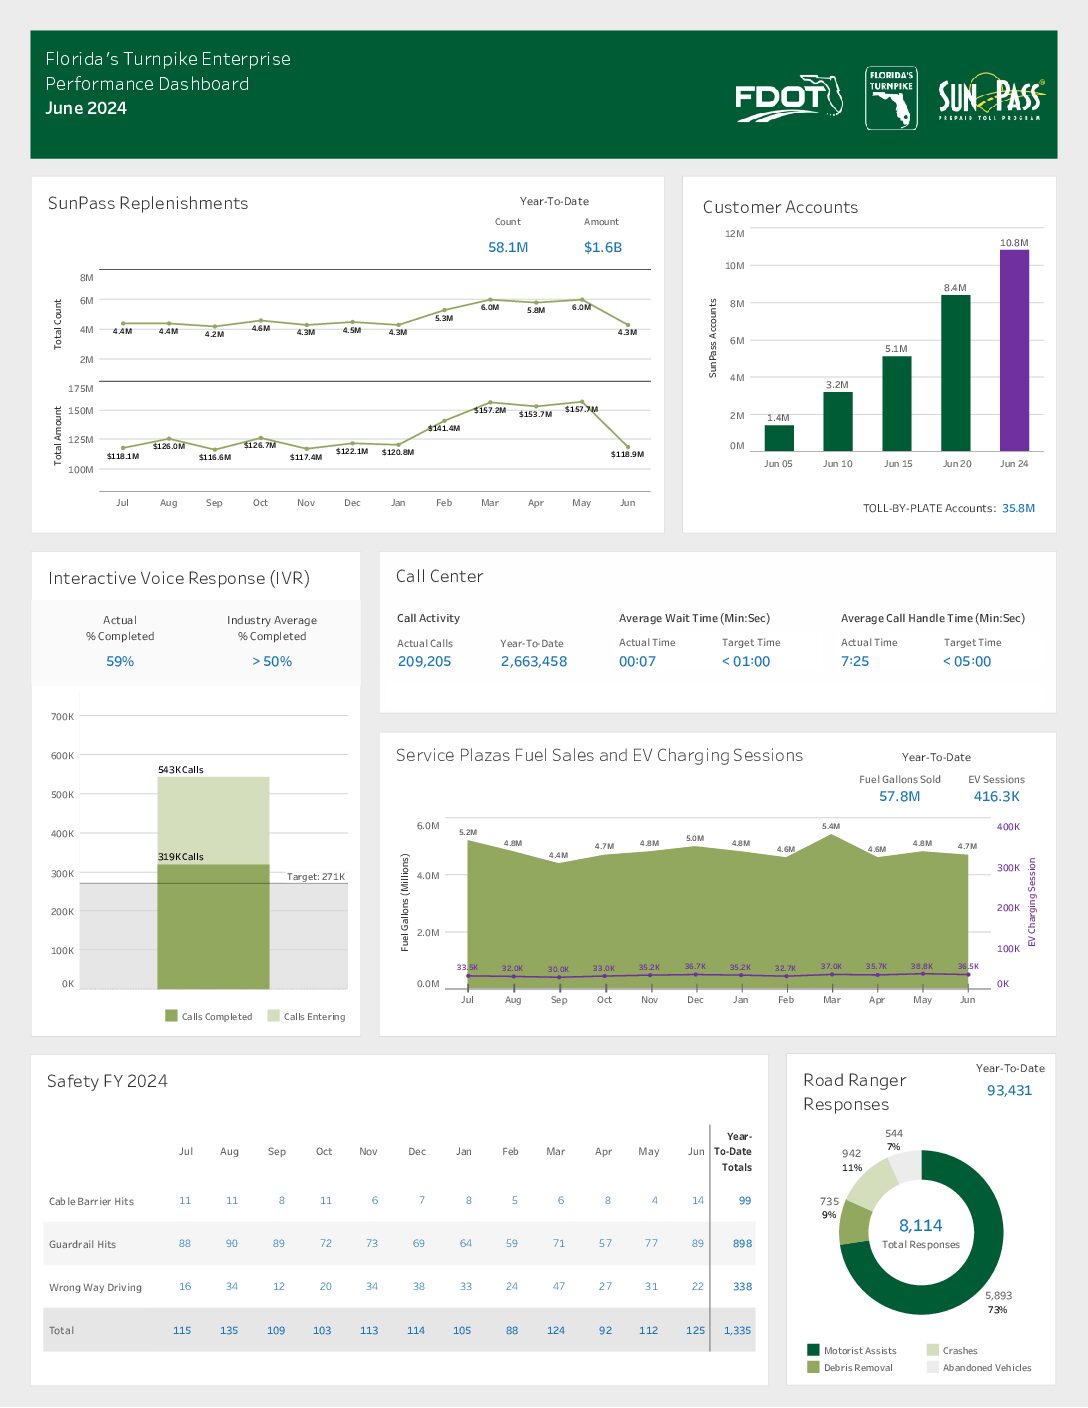Click the "Target: 271K" line label

316,877
